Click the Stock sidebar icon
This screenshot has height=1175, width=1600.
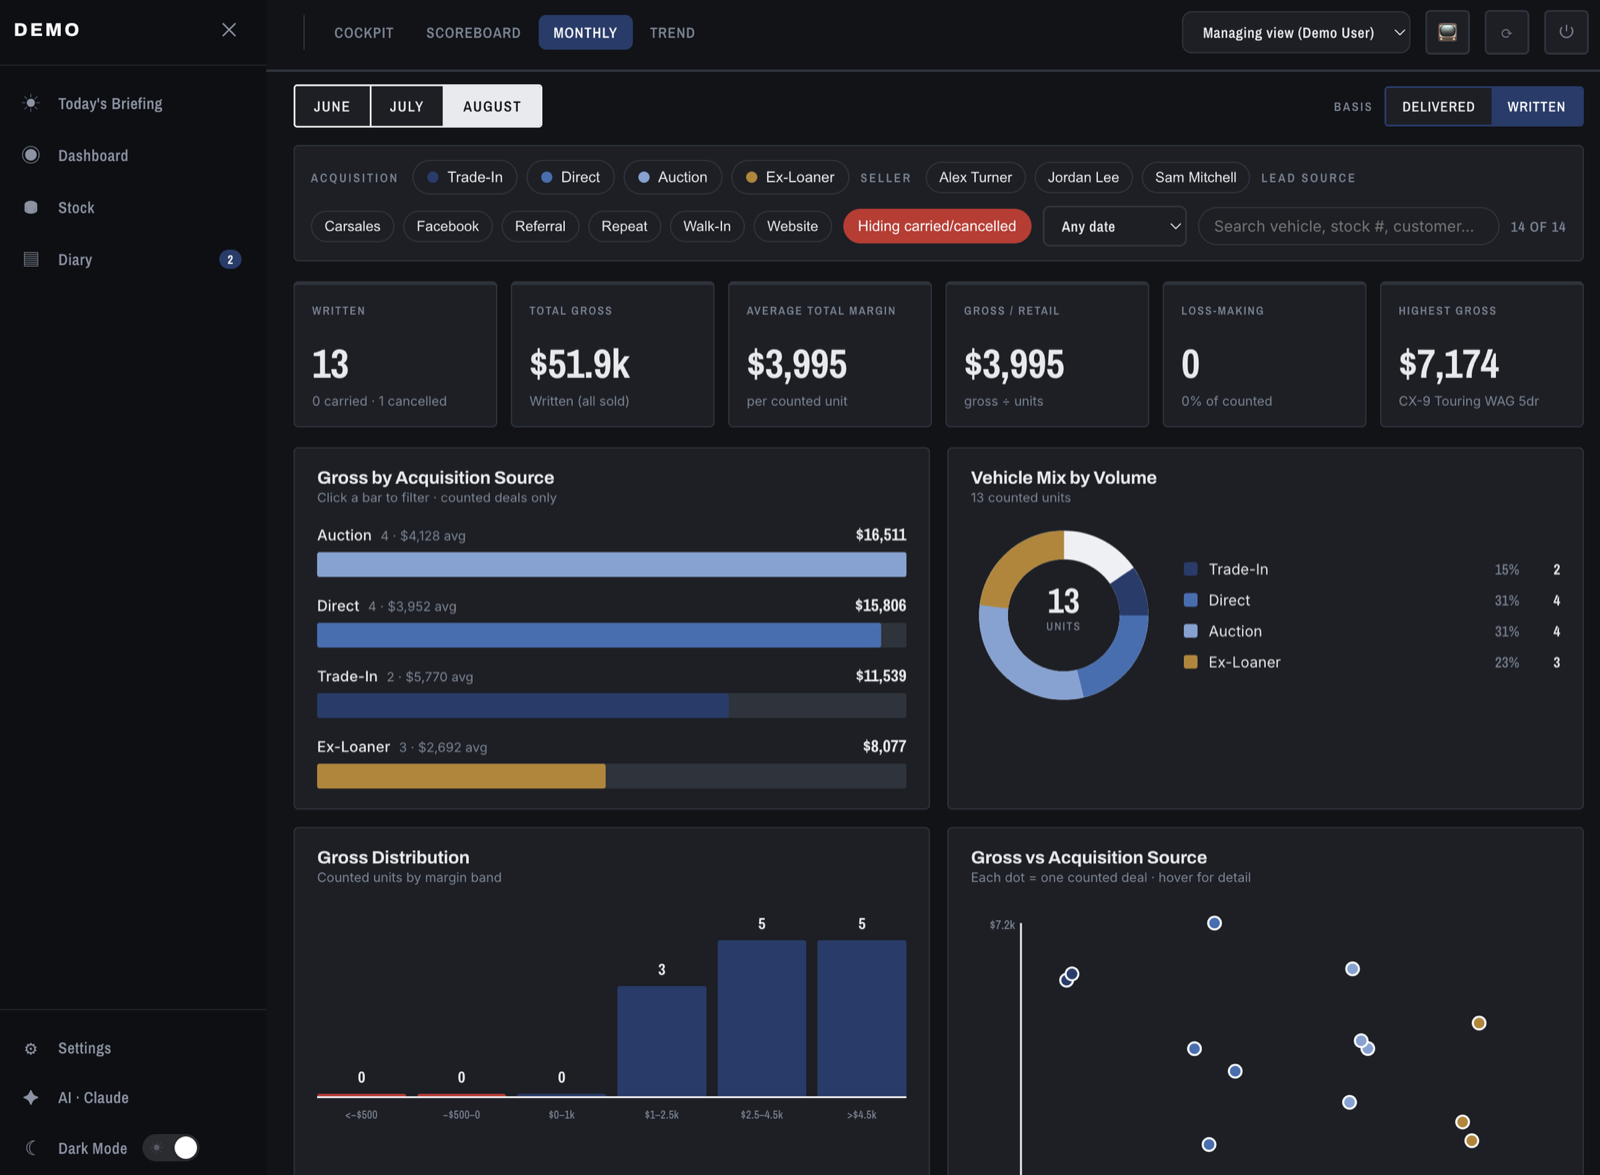click(31, 207)
